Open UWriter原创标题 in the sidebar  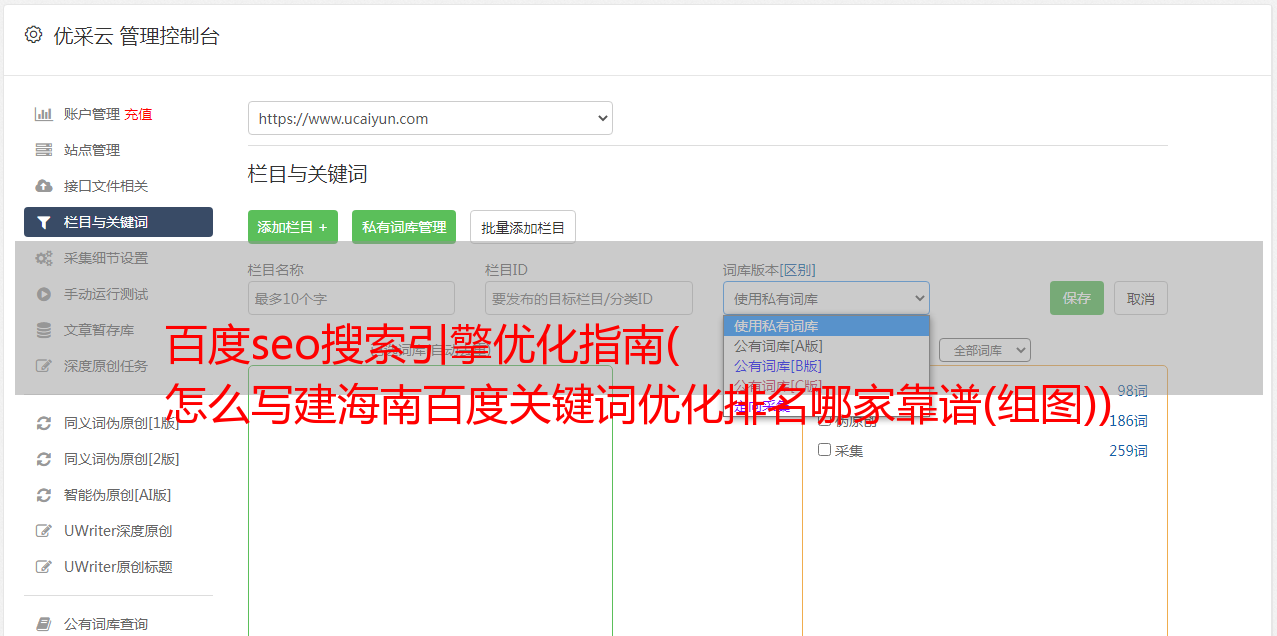118,567
